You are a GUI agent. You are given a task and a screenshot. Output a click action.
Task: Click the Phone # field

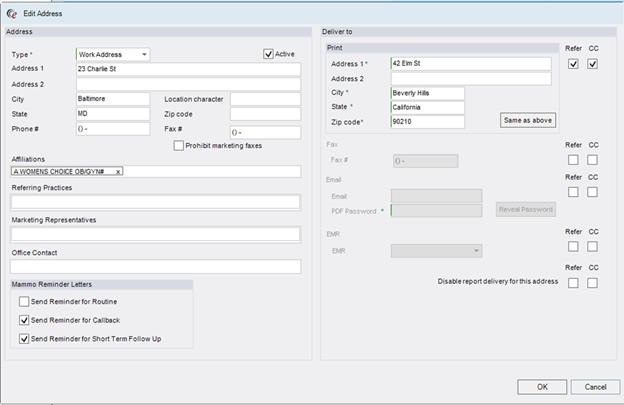tap(113, 129)
